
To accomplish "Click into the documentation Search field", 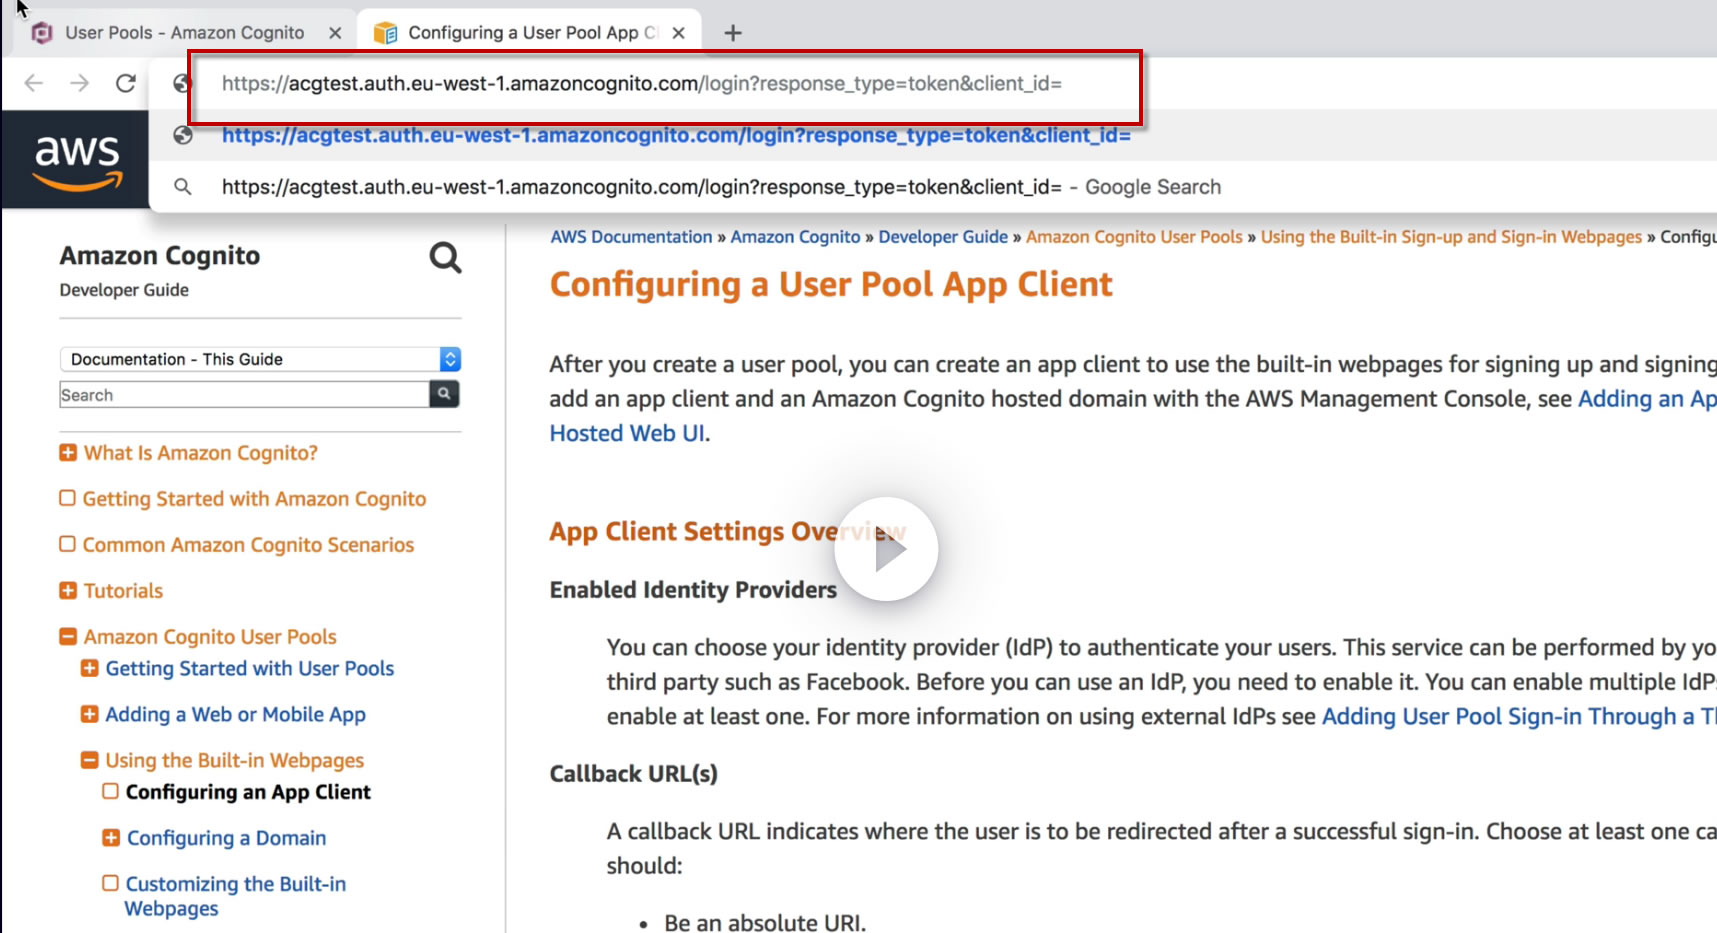I will [x=244, y=395].
